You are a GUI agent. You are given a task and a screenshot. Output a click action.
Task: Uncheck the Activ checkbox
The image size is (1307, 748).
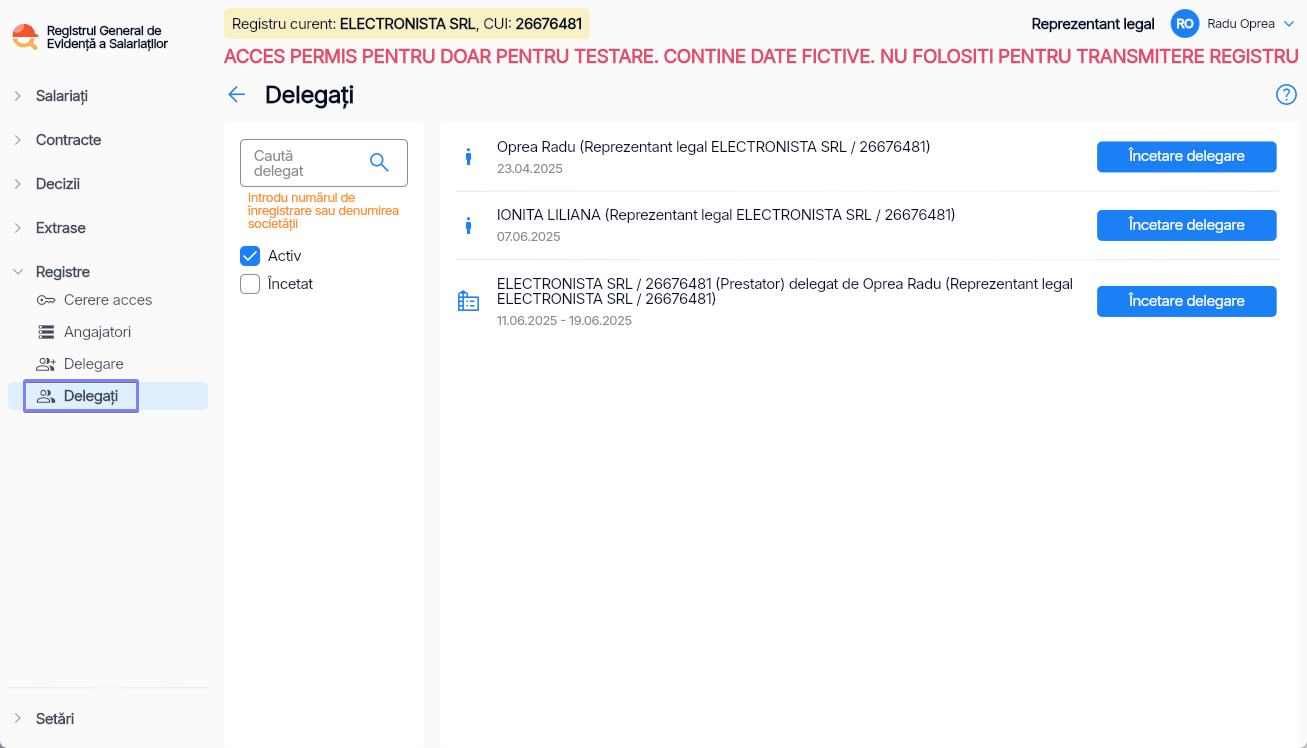250,256
